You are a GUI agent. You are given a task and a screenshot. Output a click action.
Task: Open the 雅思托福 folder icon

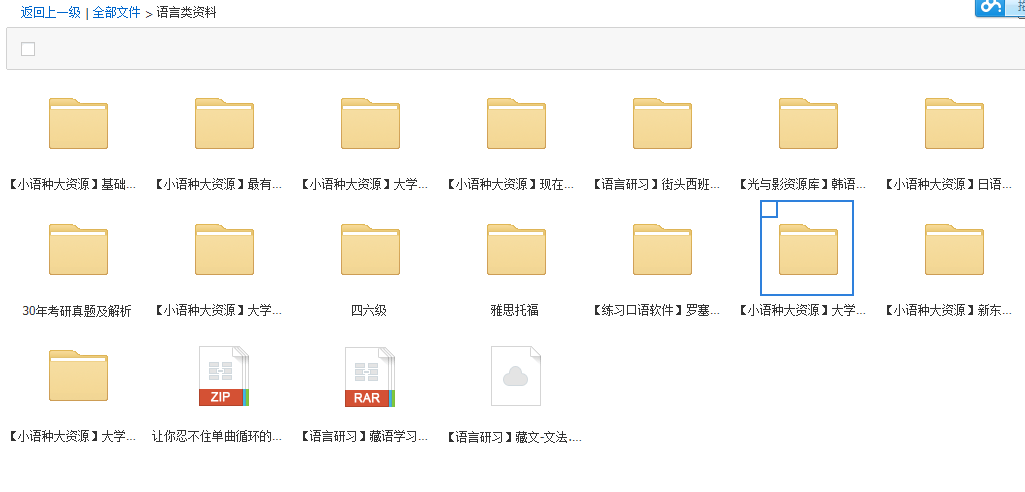tap(516, 250)
